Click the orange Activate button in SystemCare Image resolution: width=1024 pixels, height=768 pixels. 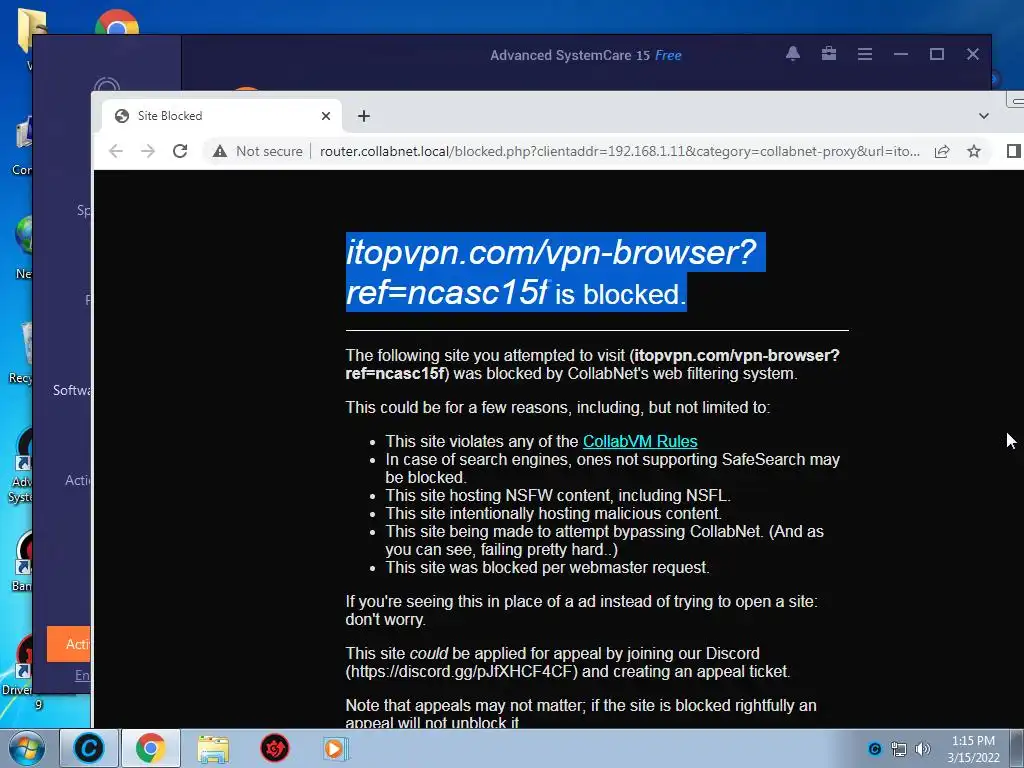point(69,644)
